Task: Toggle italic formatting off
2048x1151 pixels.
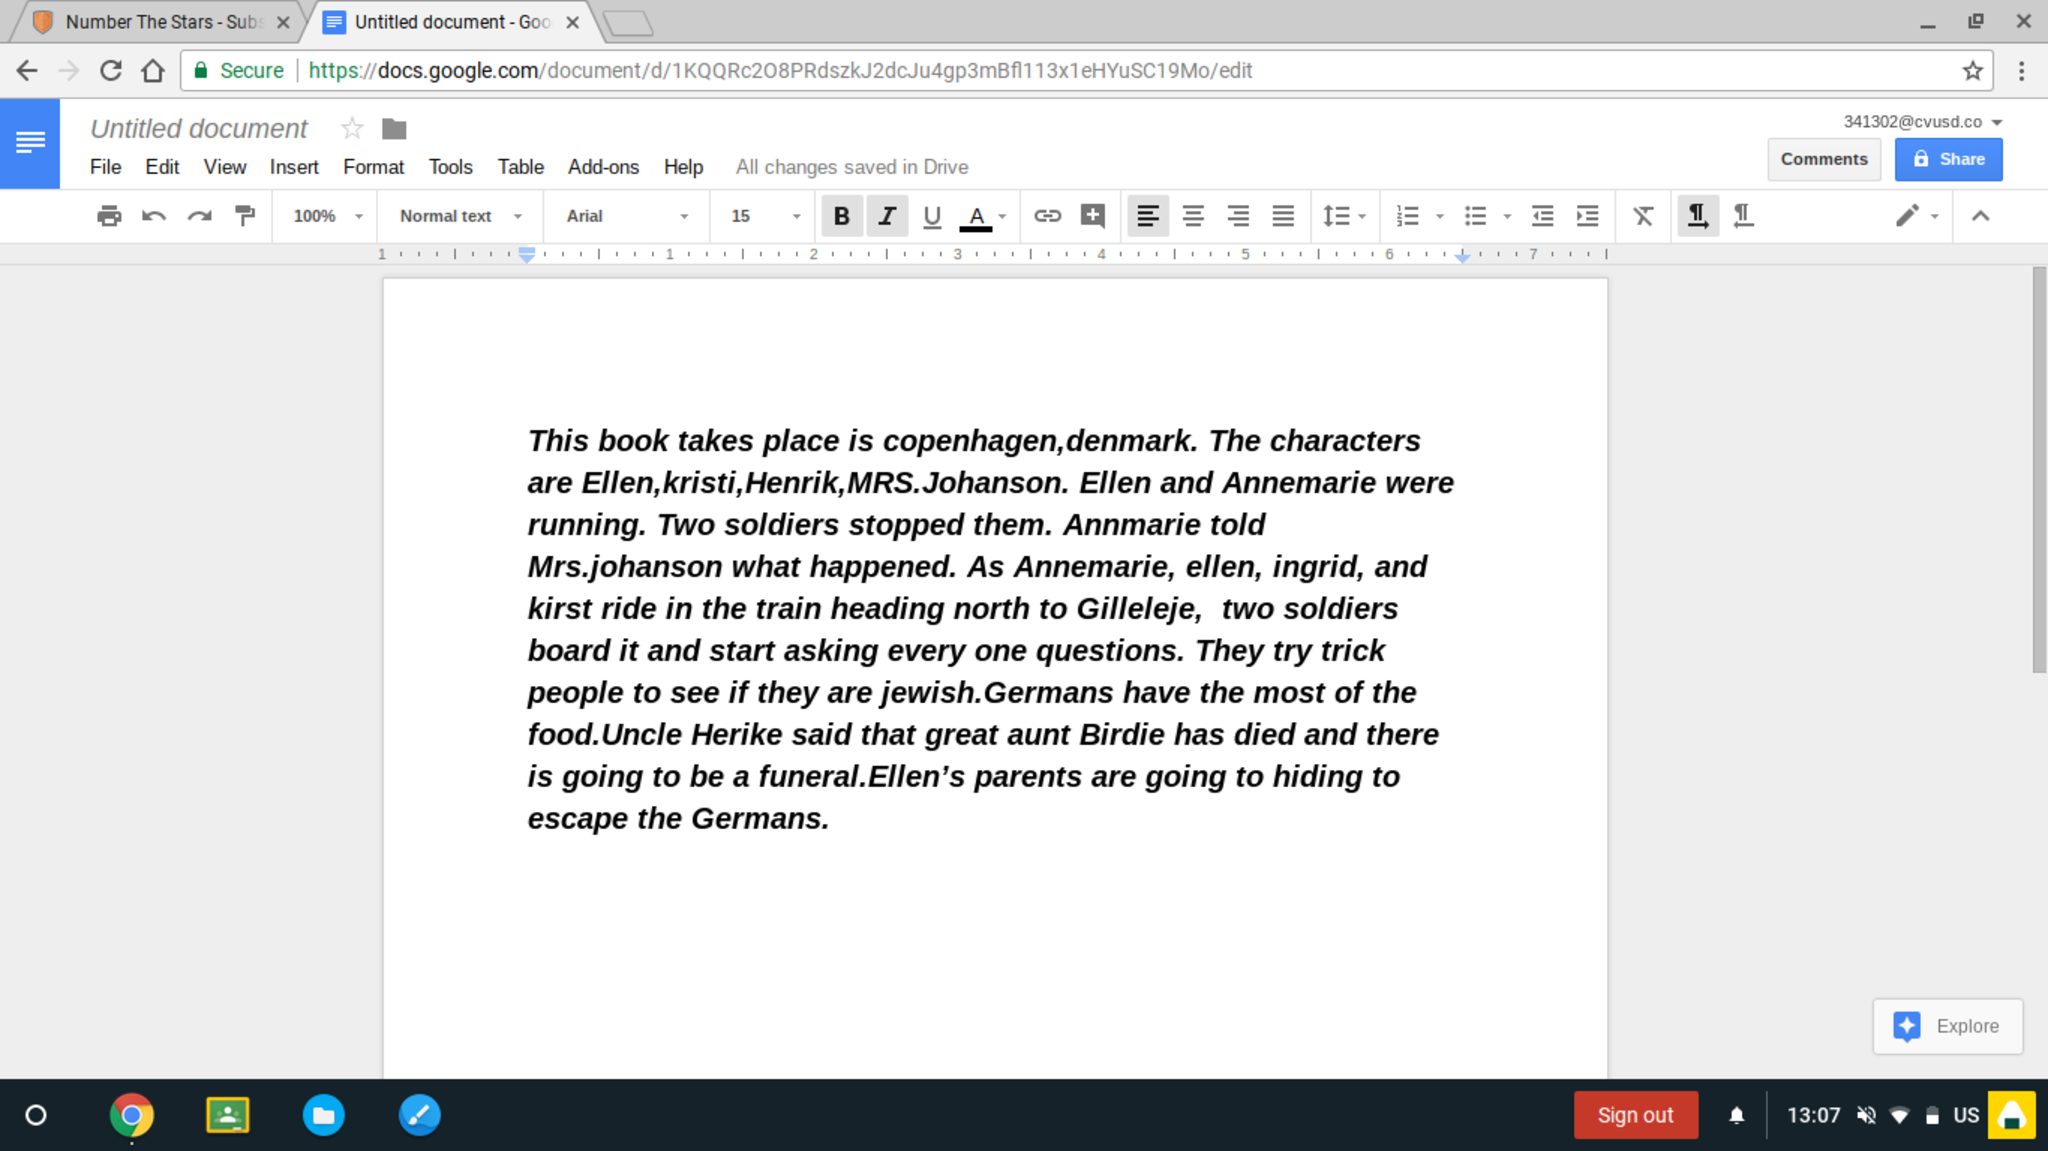Action: point(887,216)
